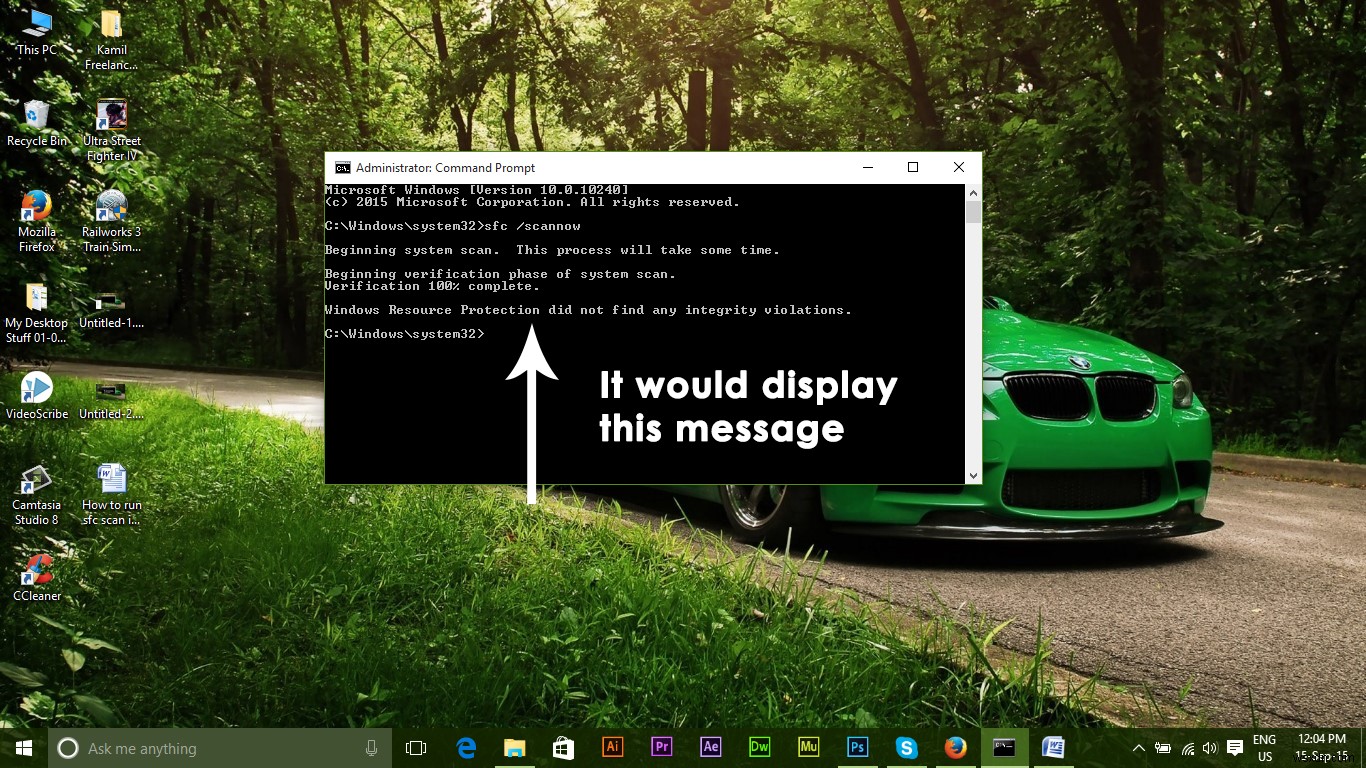Close the Command Prompt window
The image size is (1366, 768).
[958, 168]
